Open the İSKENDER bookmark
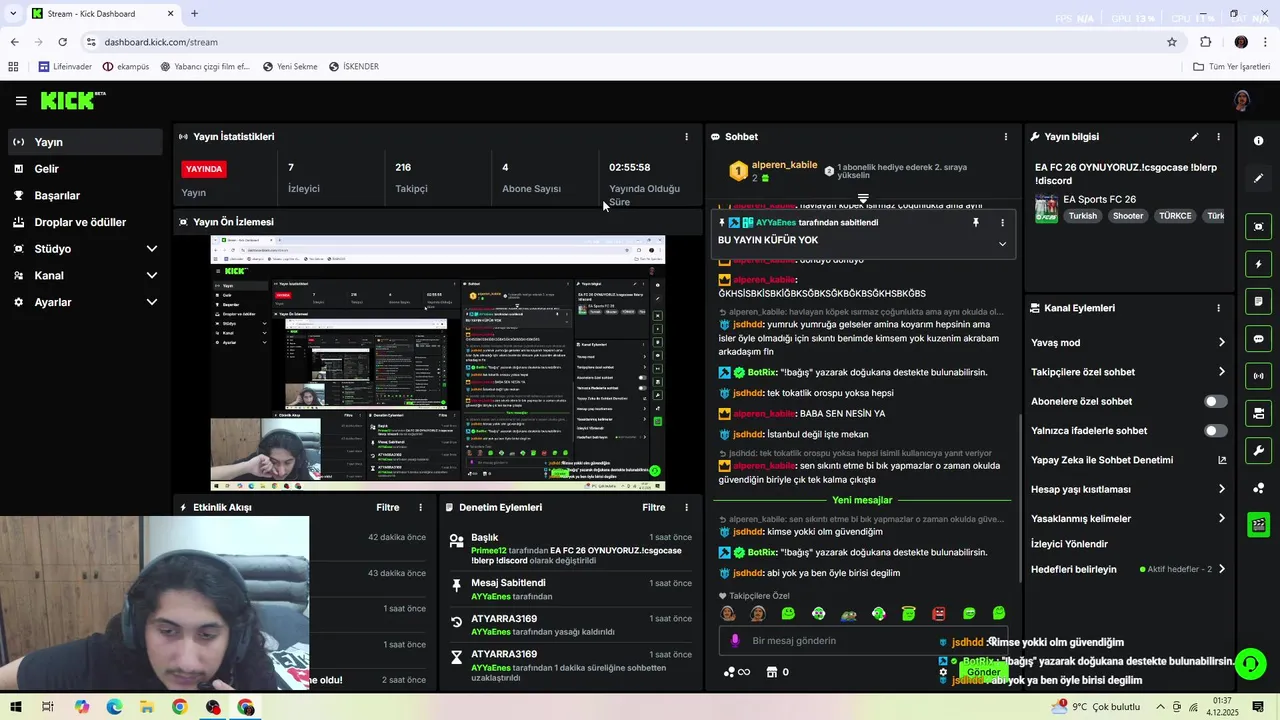Screen dimensions: 1280x720 point(353,67)
